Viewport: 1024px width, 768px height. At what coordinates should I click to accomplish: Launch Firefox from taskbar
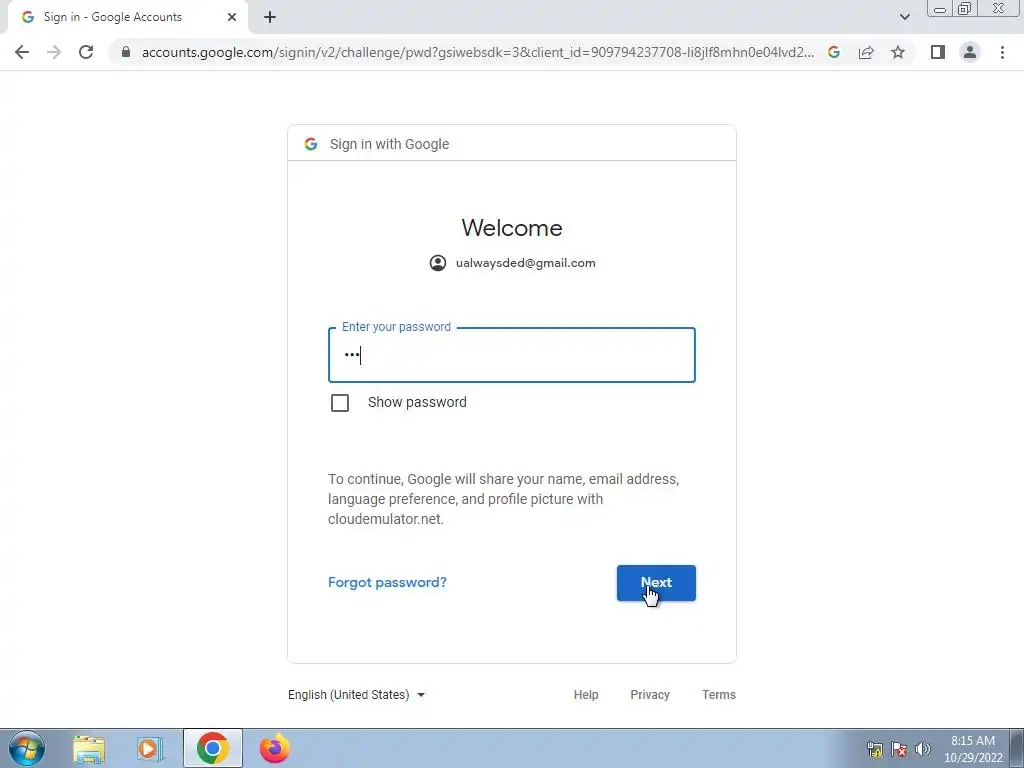point(274,748)
